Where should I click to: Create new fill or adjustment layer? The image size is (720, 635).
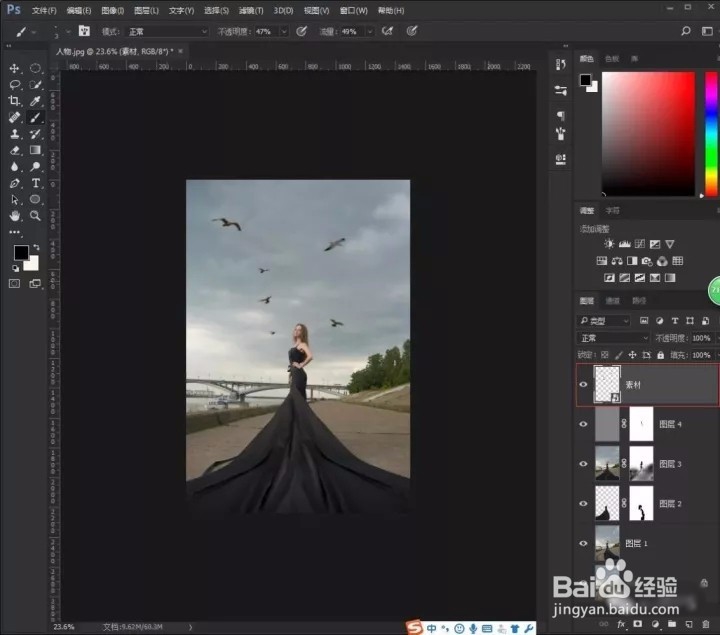click(655, 624)
